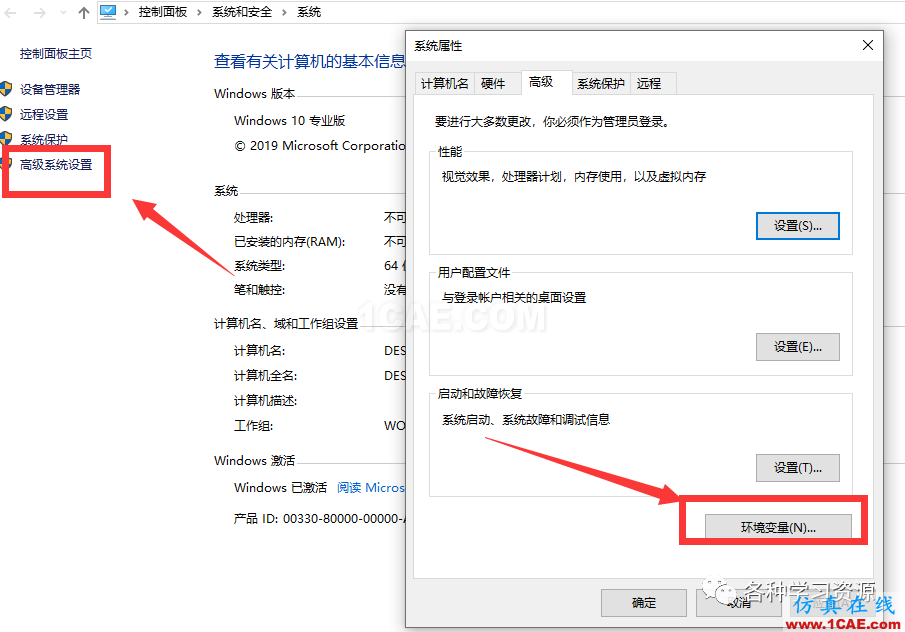Screen dimensions: 905x632
Task: Open 远程设置 link
Action: [44, 114]
